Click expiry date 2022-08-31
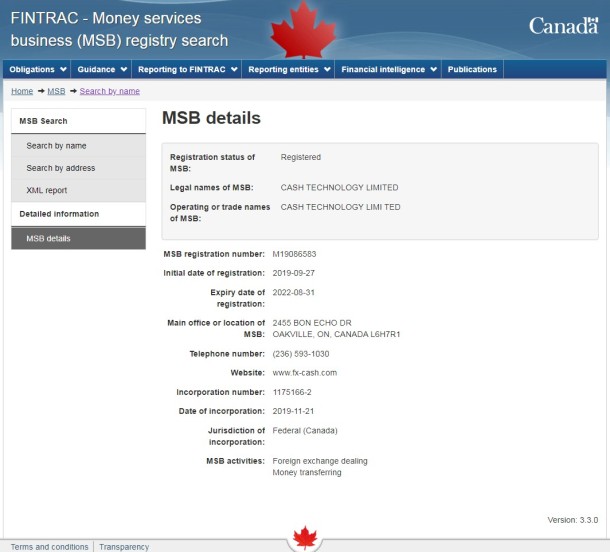The image size is (610, 552). [x=293, y=293]
